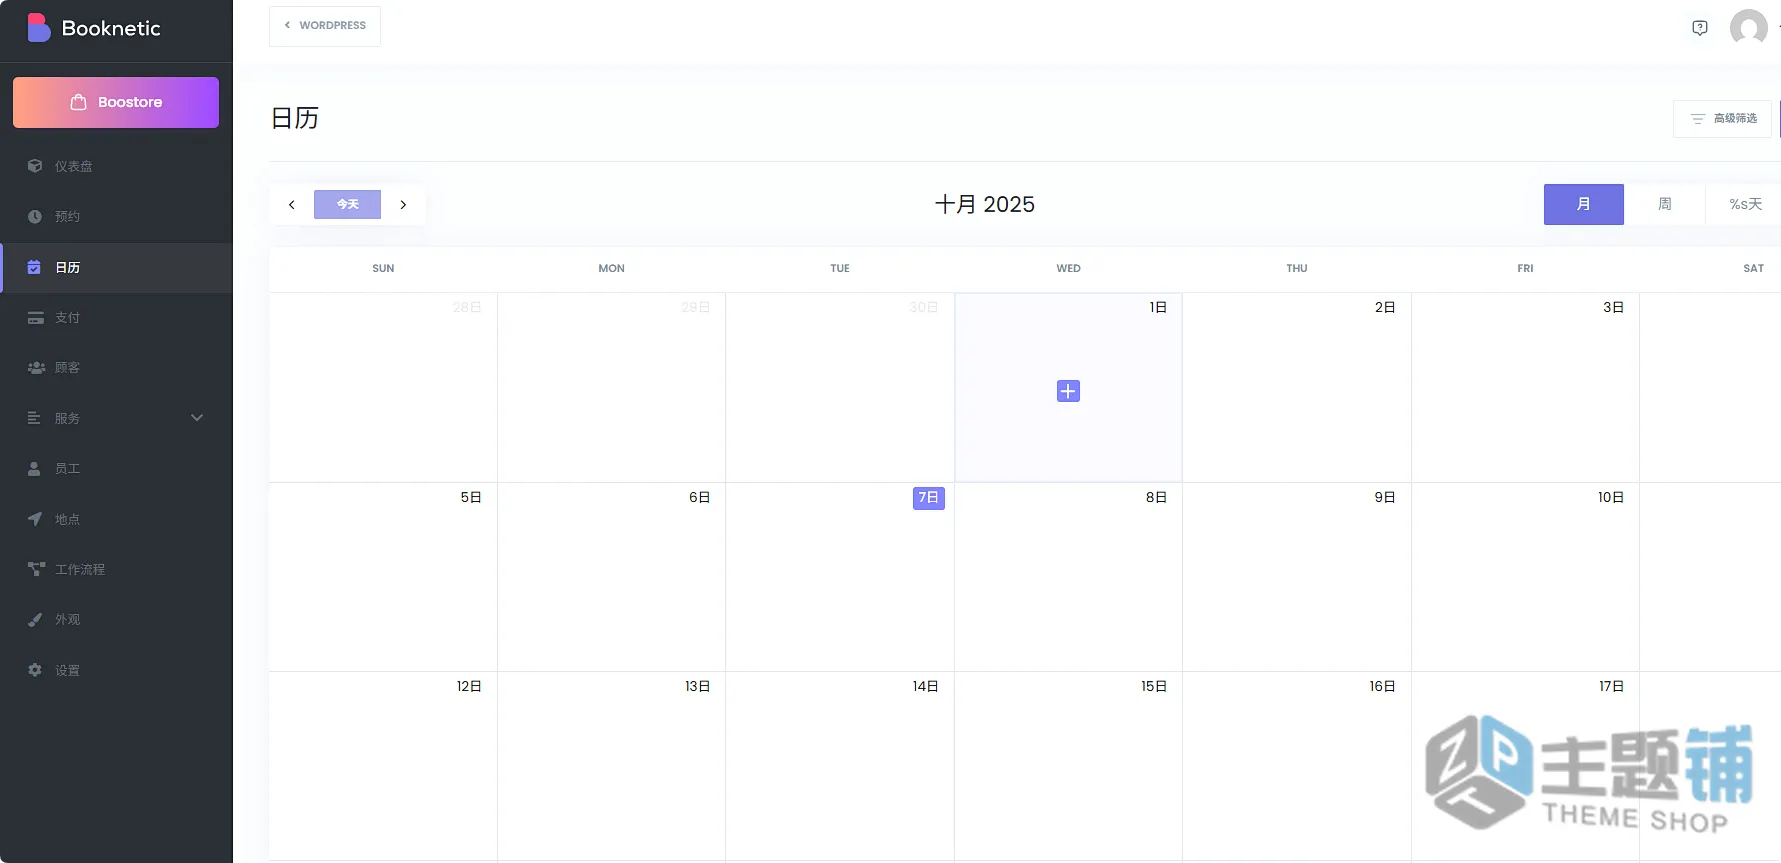1781x863 pixels.
Task: Select the 10日 calendar date
Action: pyautogui.click(x=1611, y=497)
